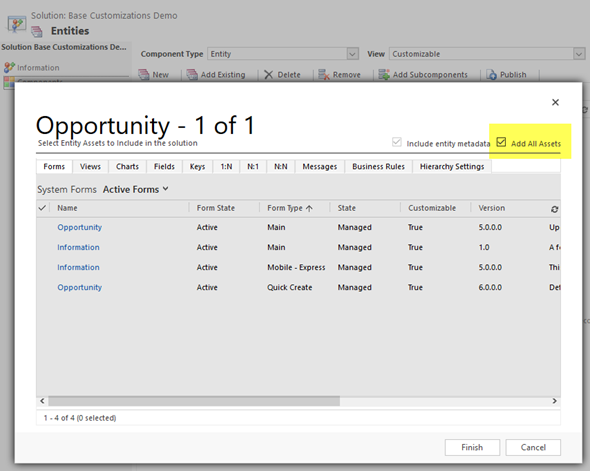Sort by the Customizable column header
This screenshot has width=590, height=471.
pyautogui.click(x=432, y=208)
